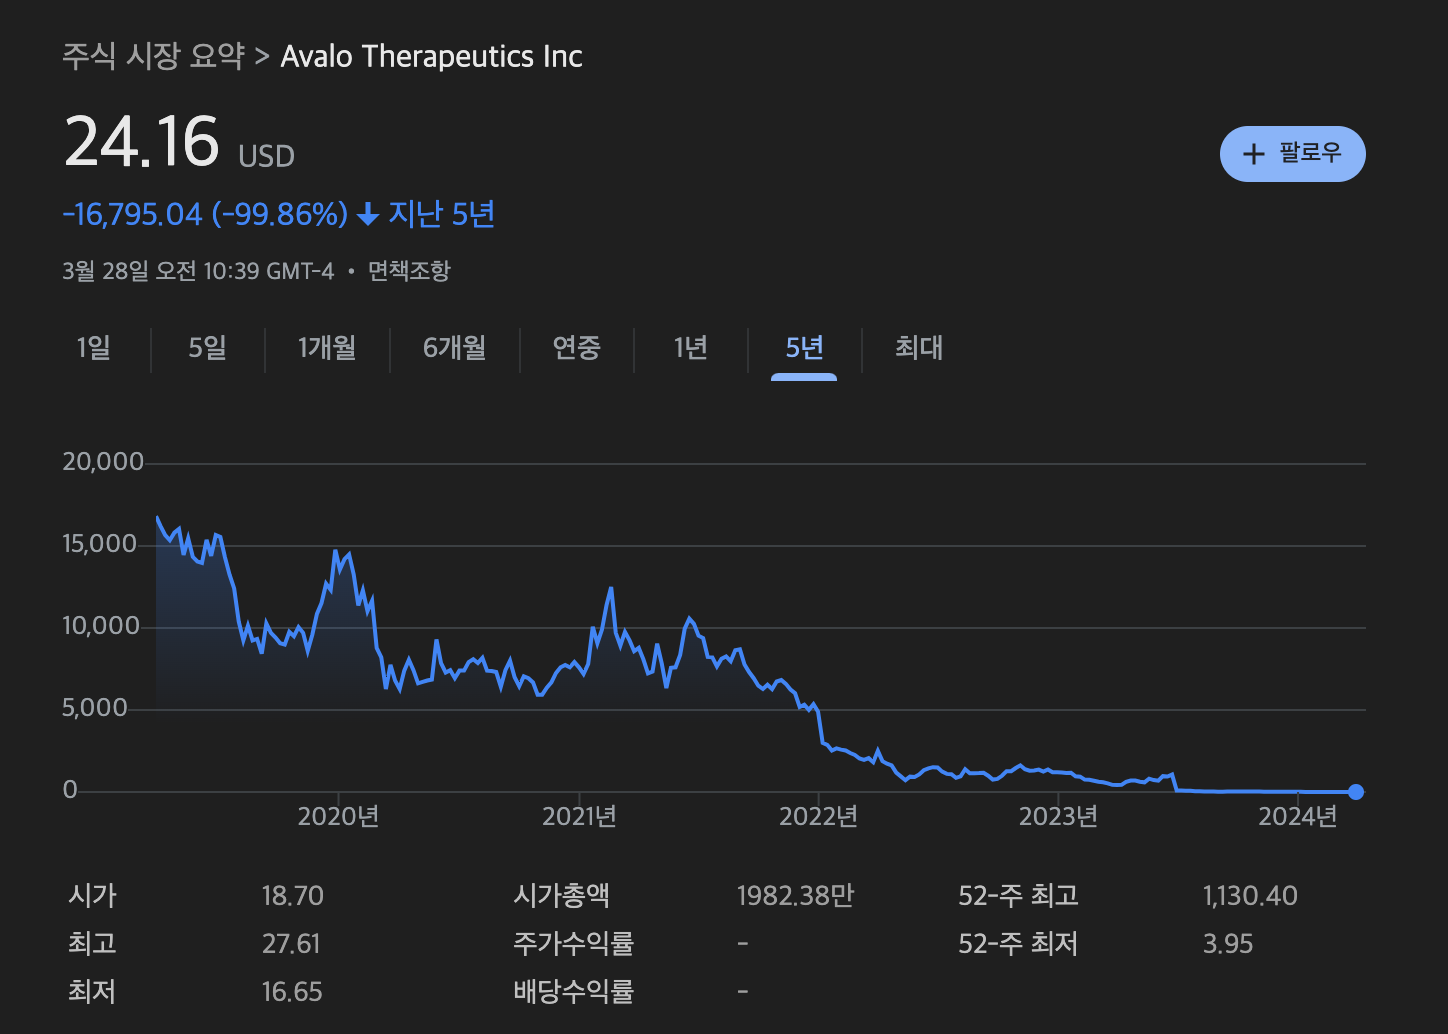The height and width of the screenshot is (1034, 1448).
Task: Click the 10,000 y-axis label
Action: 101,626
